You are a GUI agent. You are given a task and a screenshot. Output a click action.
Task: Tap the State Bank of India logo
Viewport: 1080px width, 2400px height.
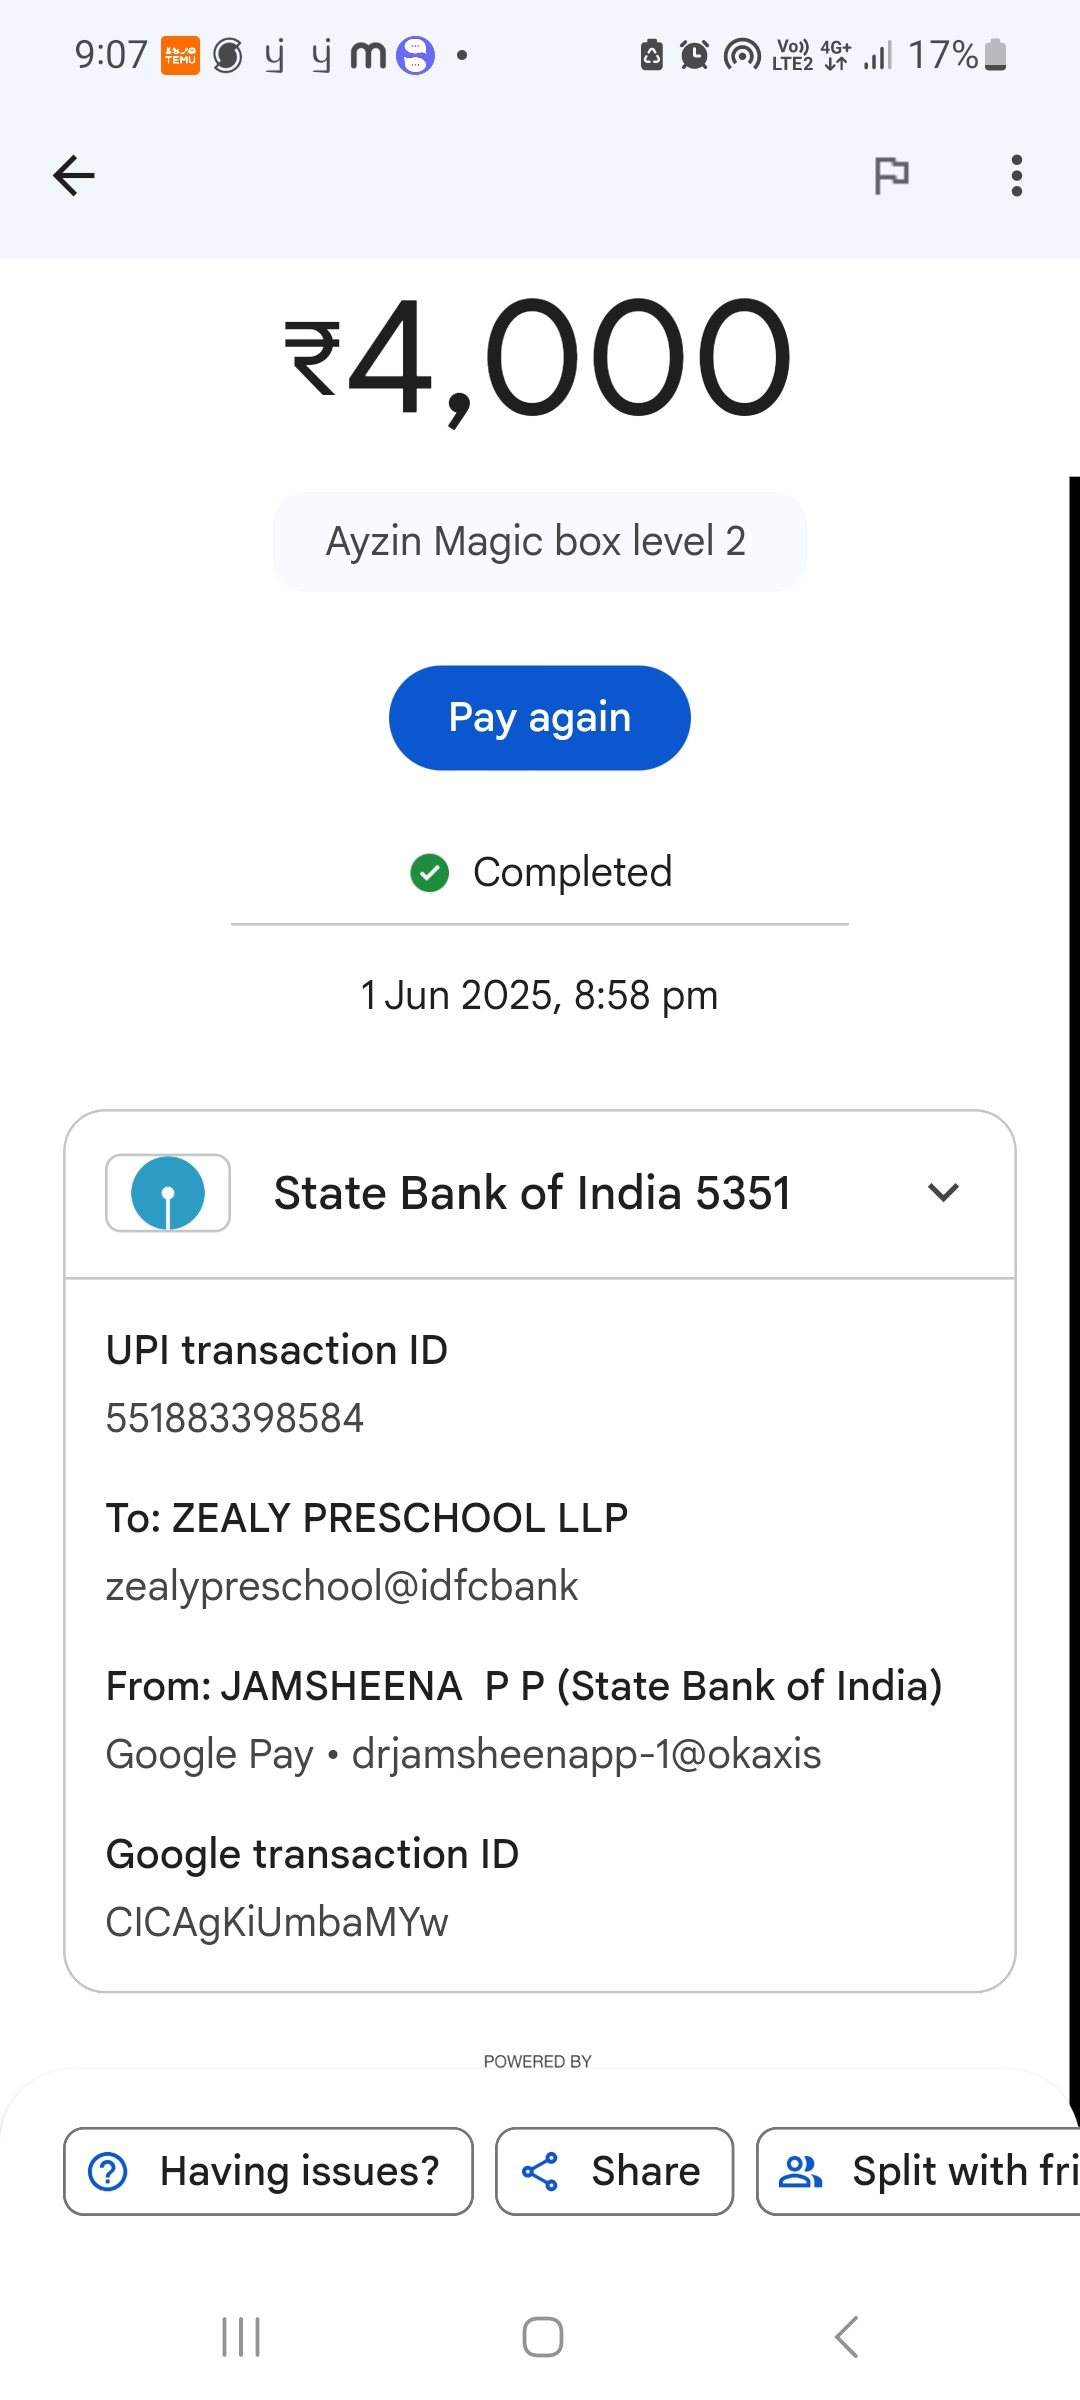point(168,1192)
